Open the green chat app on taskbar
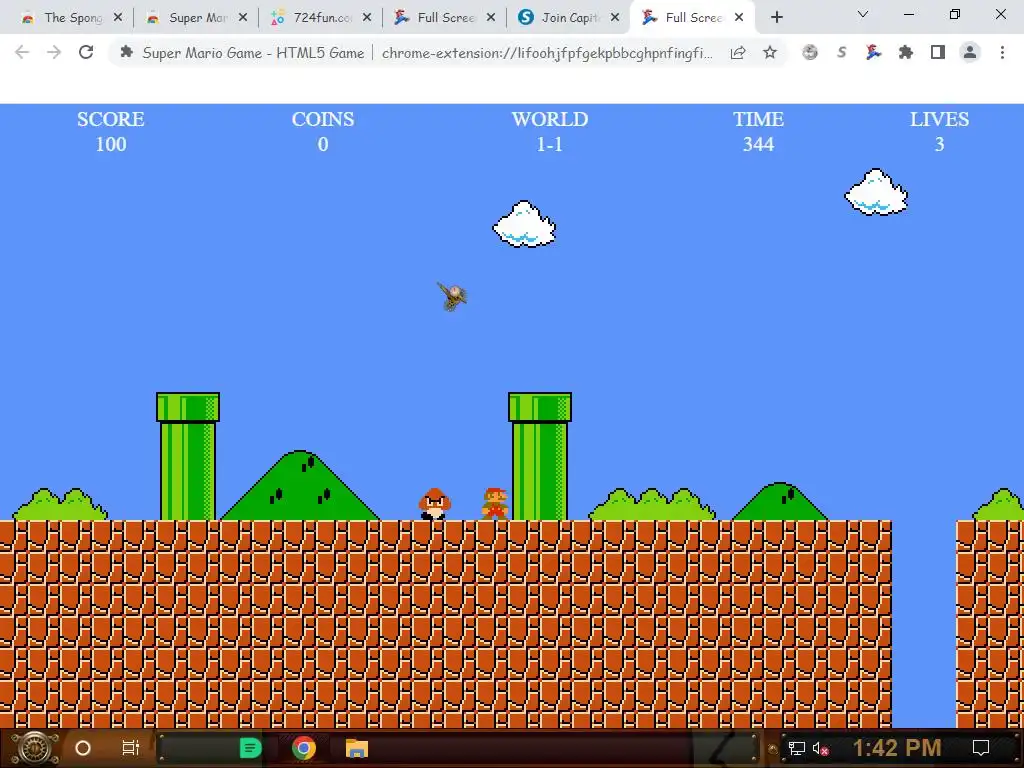 pos(250,748)
